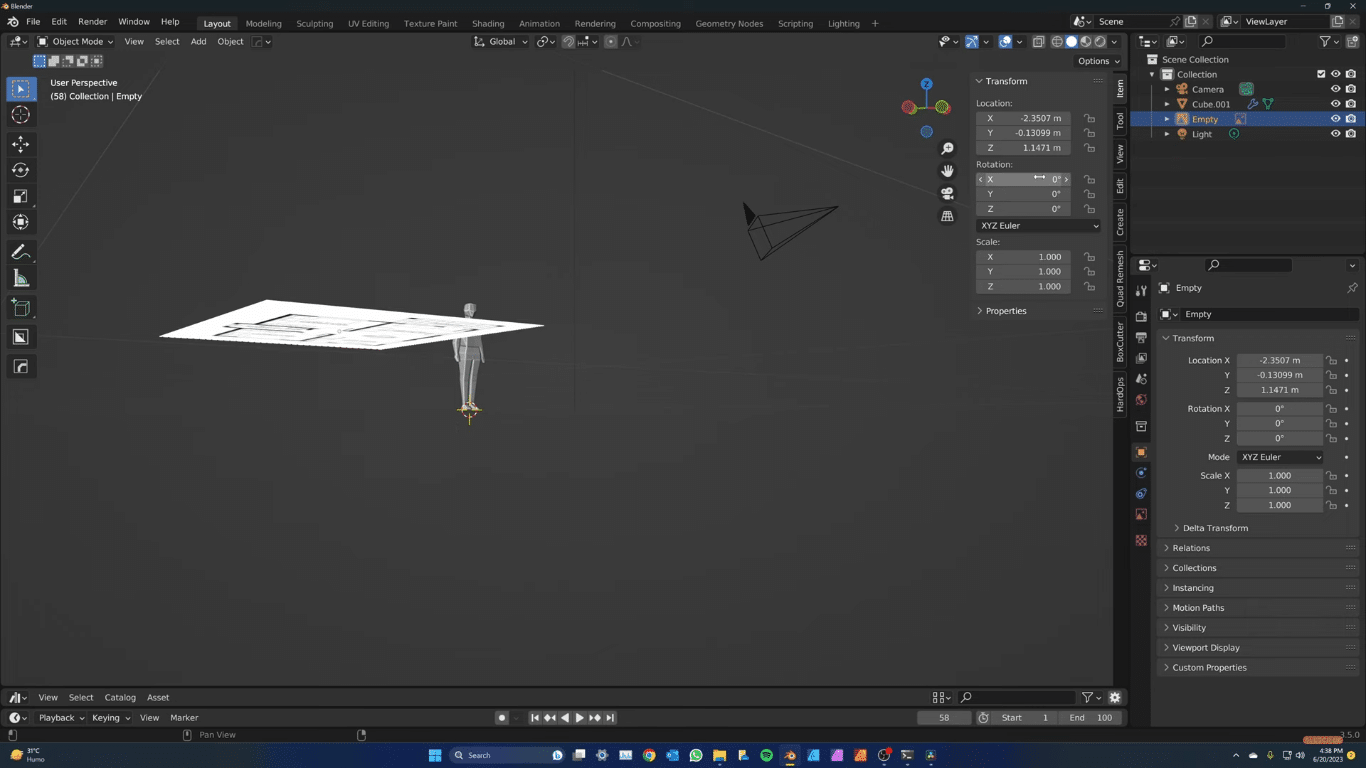1366x768 pixels.
Task: Click the Rotation X value slider
Action: click(1023, 178)
